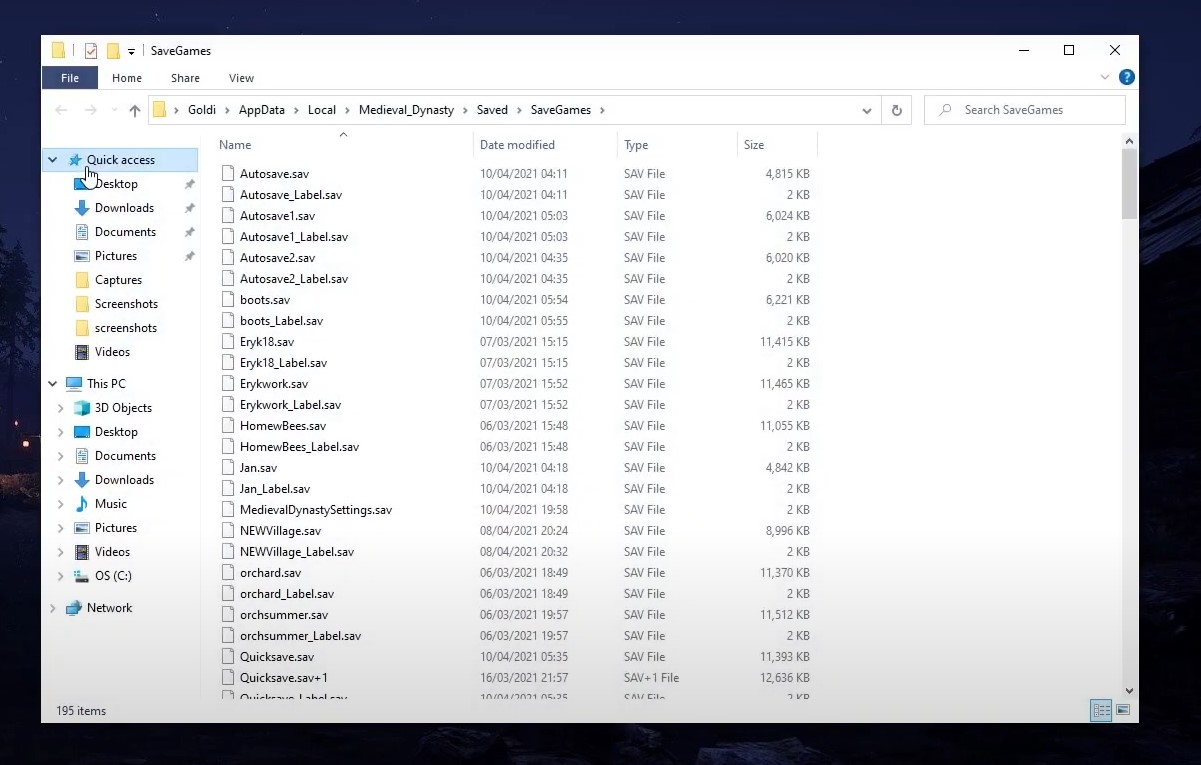Click the file icon beside MedievalDynastySettings.sav
Viewport: 1201px width, 765px height.
pos(228,509)
